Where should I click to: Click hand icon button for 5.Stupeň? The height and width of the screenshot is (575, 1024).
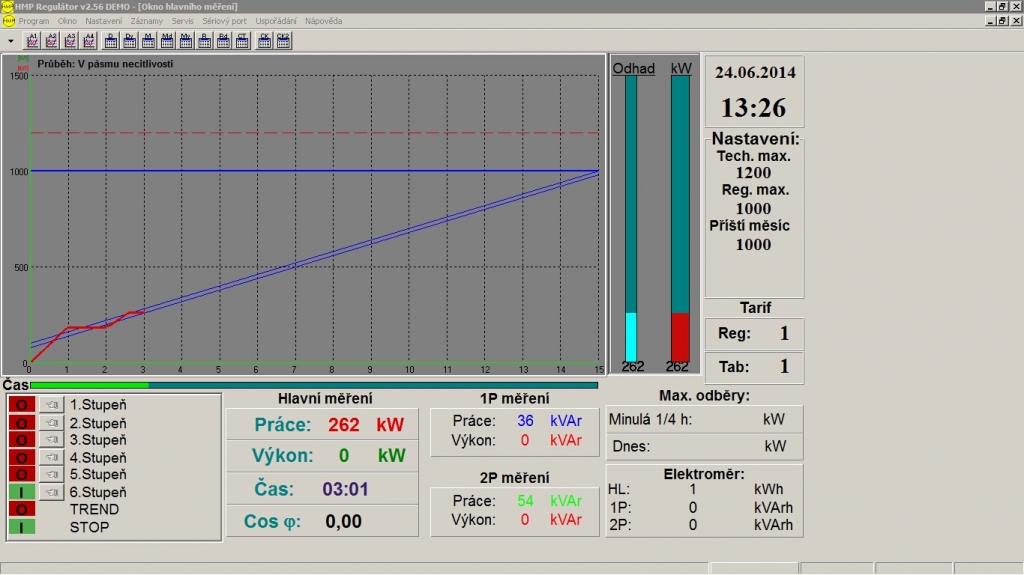point(51,474)
